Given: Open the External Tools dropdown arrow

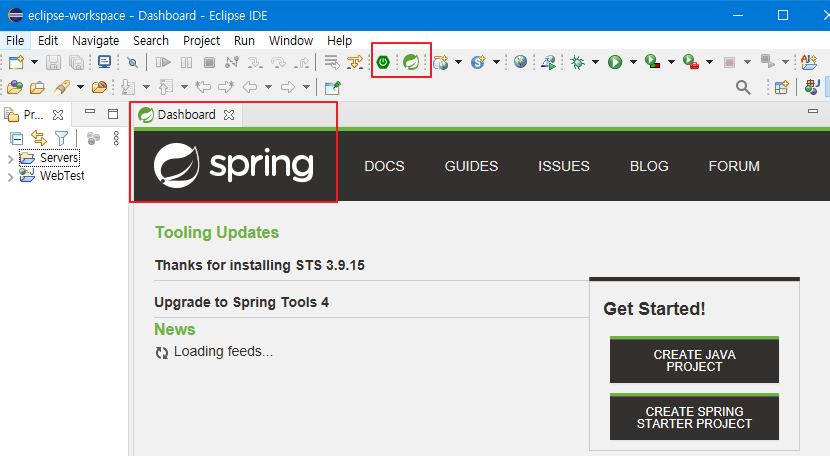Looking at the screenshot, I should tap(709, 62).
